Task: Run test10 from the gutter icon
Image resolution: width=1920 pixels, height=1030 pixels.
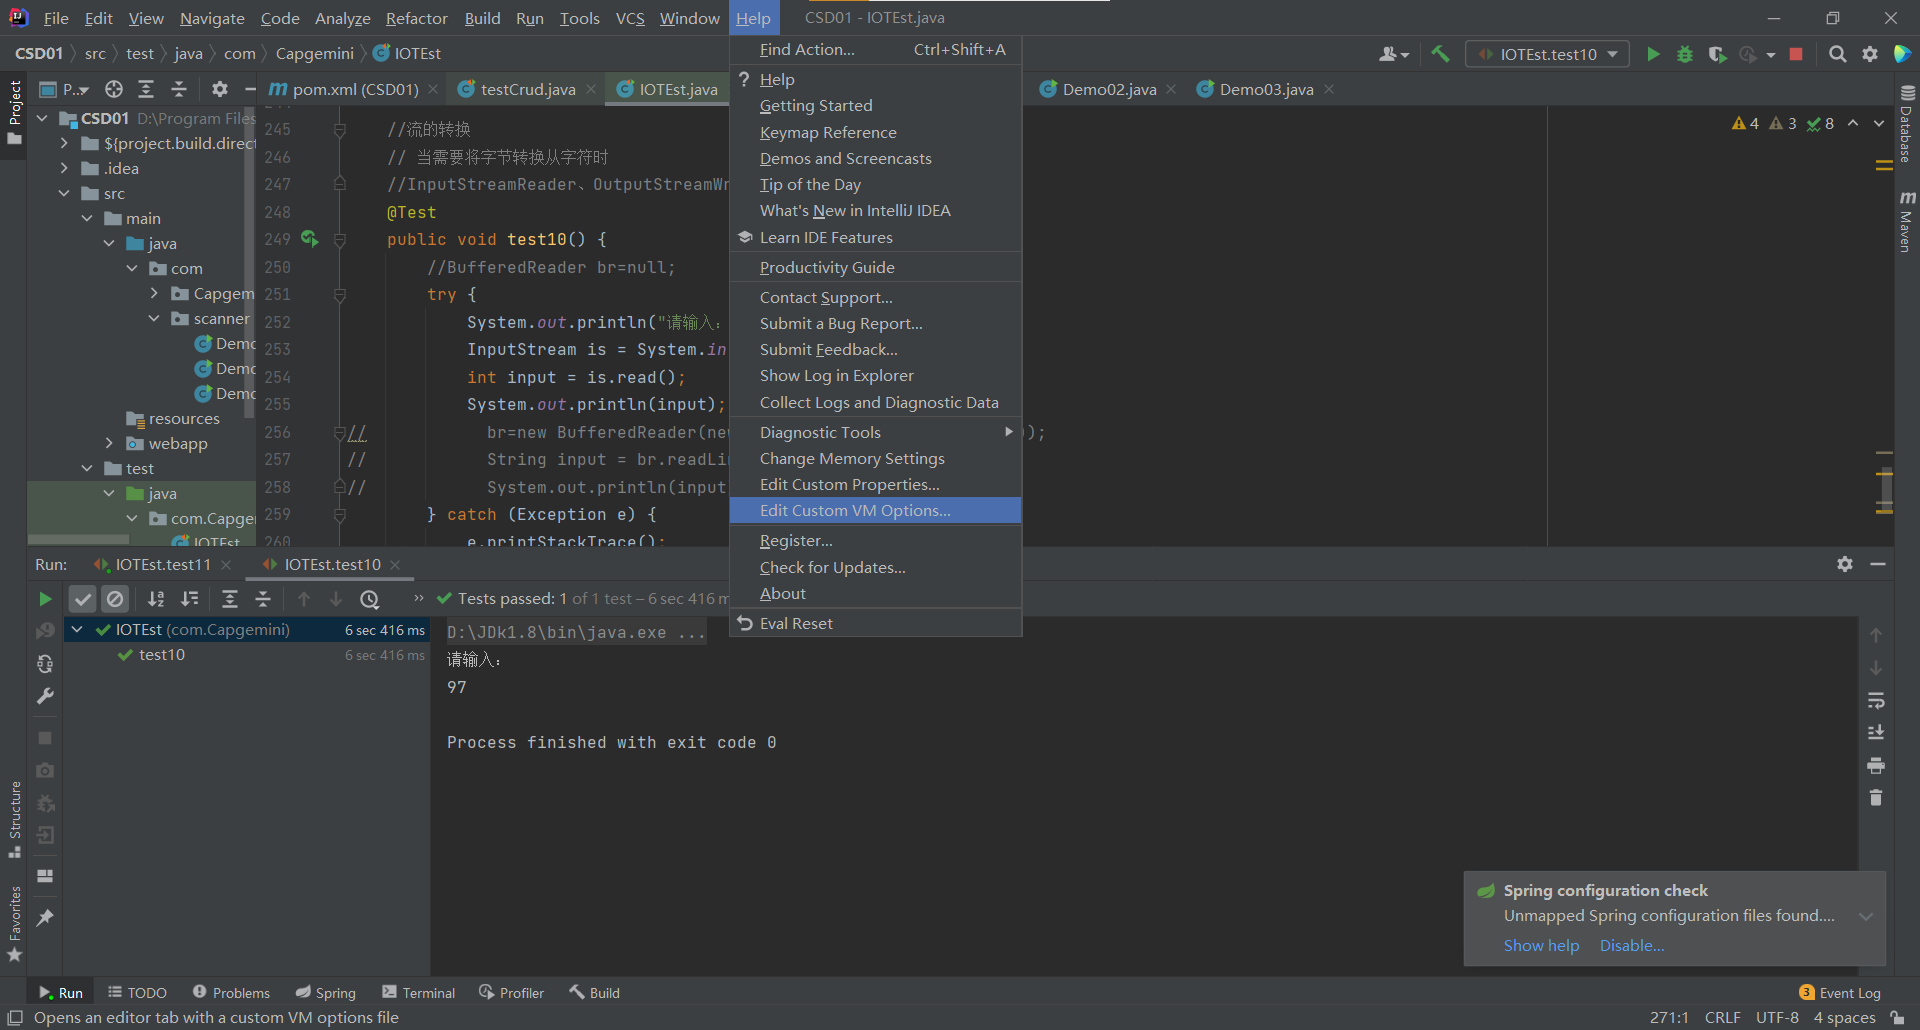Action: pos(309,239)
